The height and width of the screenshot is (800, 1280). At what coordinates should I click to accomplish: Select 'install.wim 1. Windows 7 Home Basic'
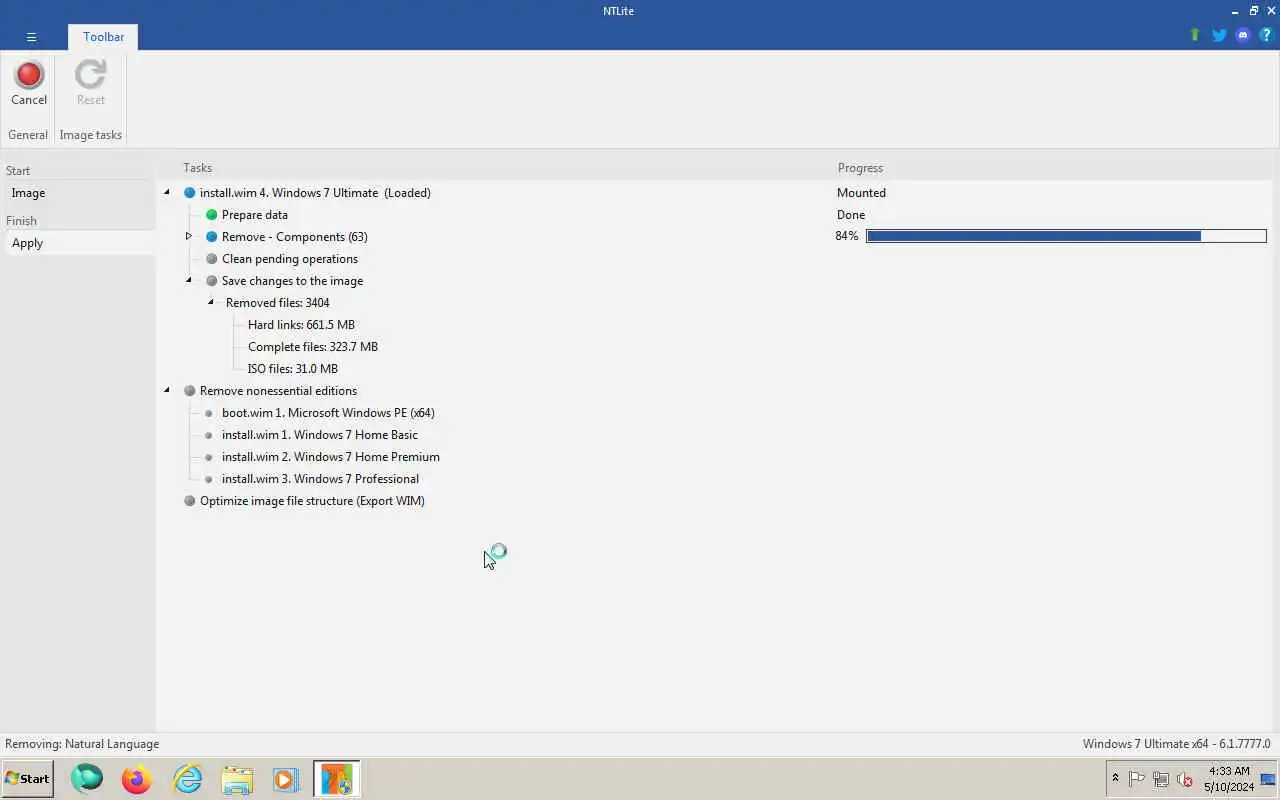[319, 435]
